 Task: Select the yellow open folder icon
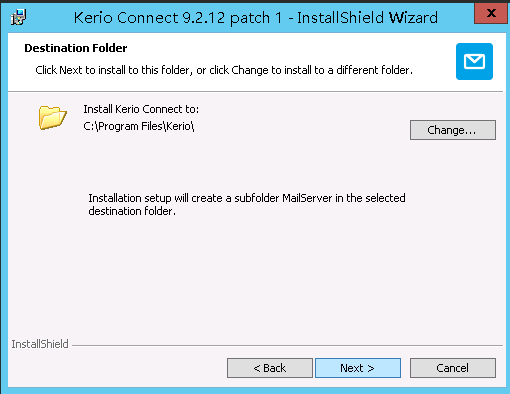(53, 117)
